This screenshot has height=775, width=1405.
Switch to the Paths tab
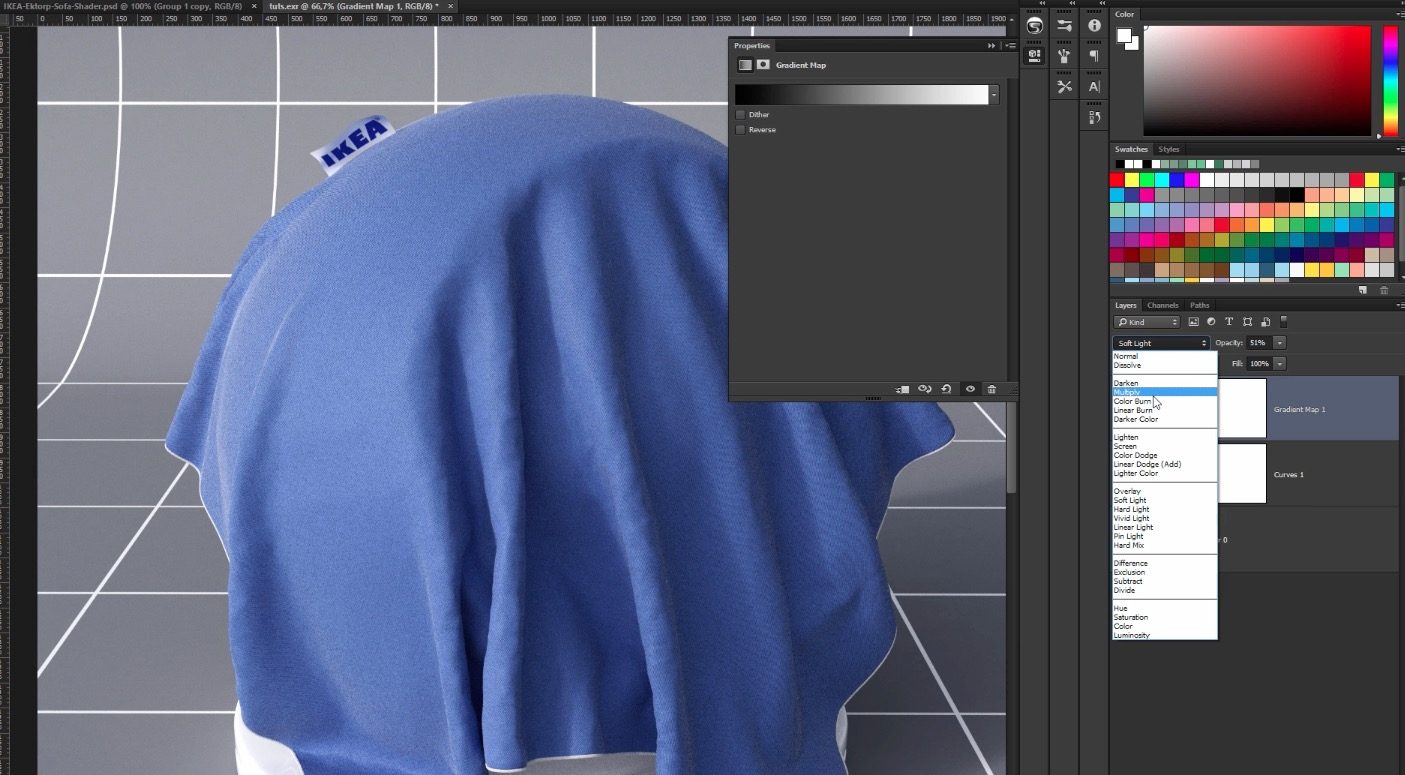tap(1200, 305)
